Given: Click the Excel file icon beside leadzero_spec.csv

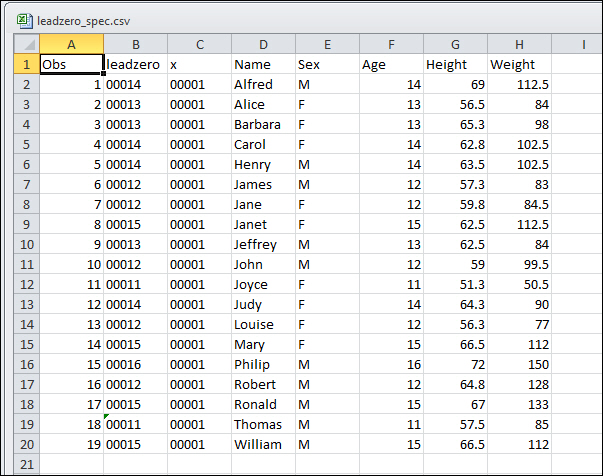Looking at the screenshot, I should coord(22,20).
